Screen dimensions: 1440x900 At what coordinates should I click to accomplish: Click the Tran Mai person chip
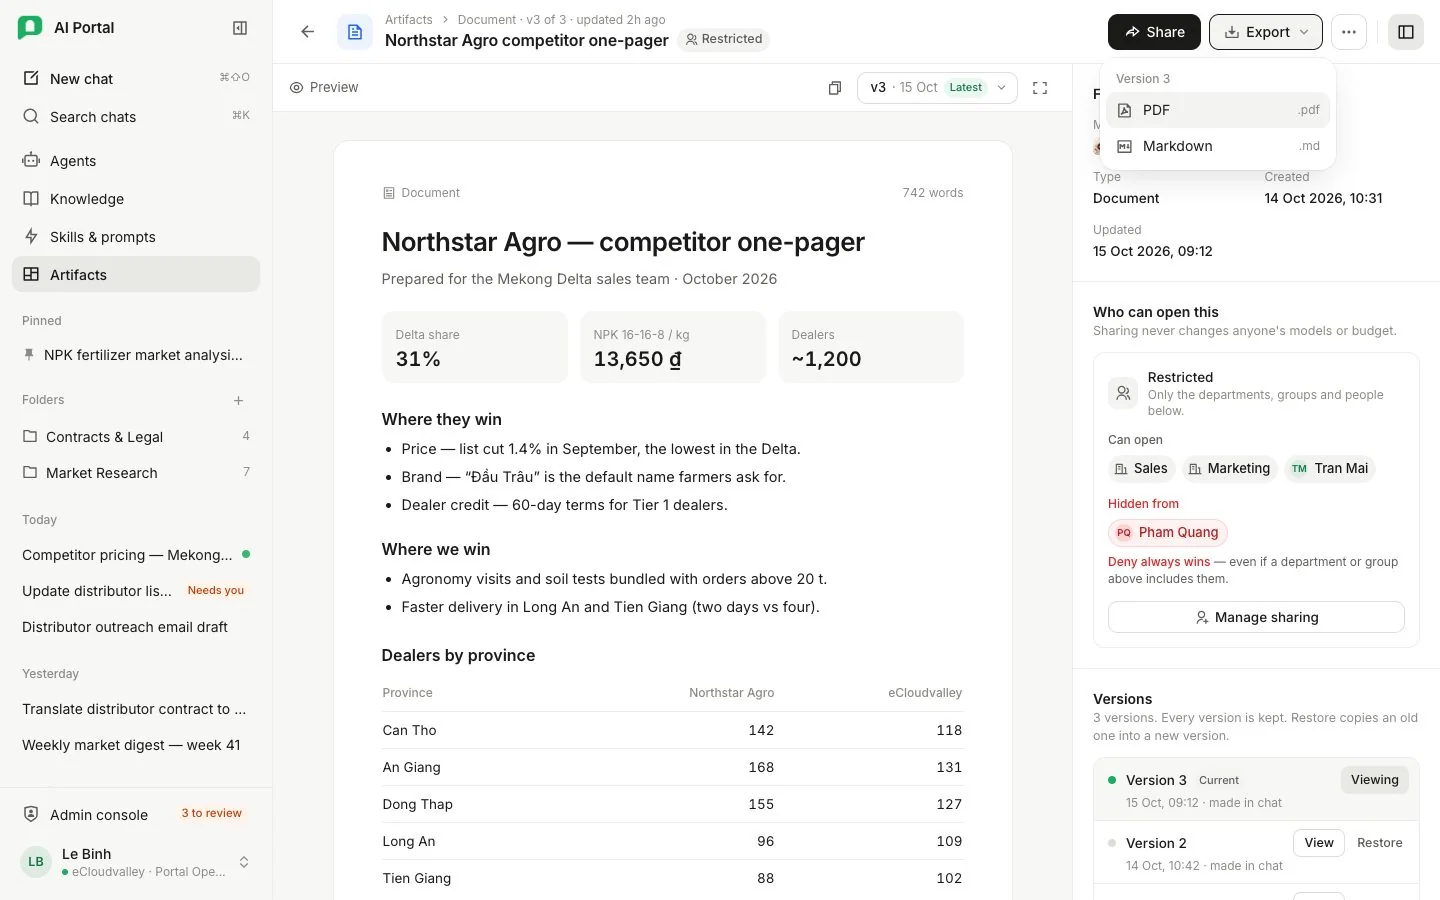coord(1330,468)
